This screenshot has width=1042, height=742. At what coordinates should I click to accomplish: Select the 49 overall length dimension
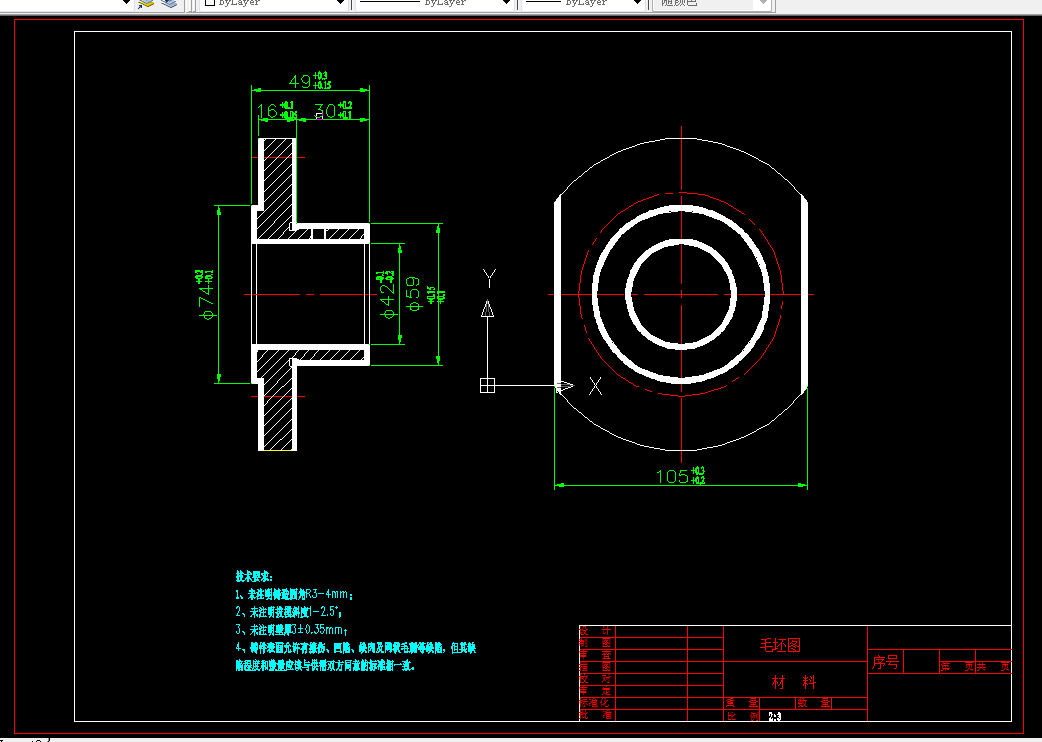point(310,81)
